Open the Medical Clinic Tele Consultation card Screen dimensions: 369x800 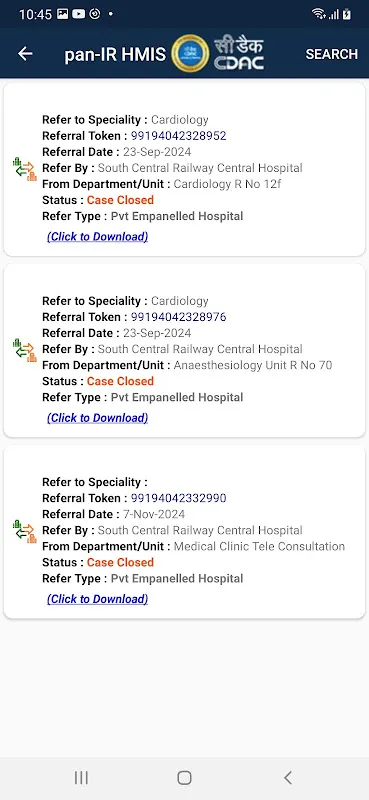pos(184,532)
